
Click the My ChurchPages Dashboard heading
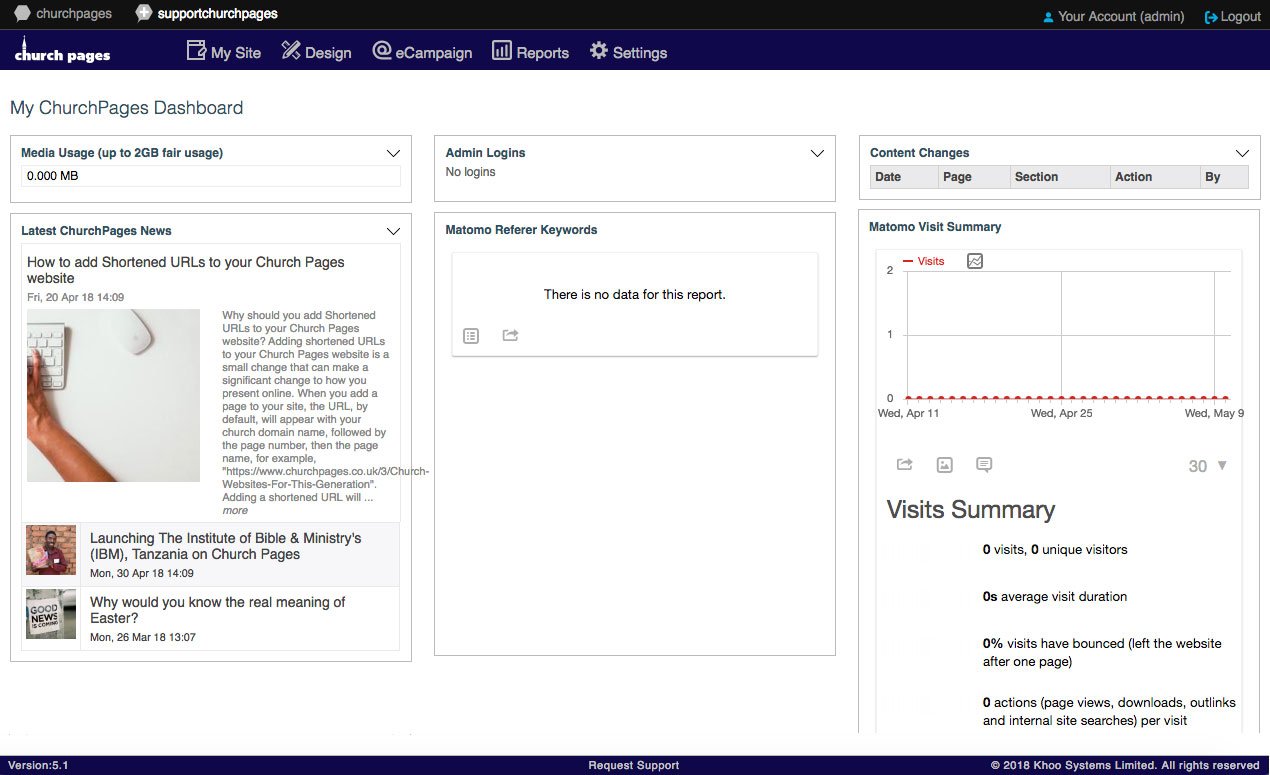pyautogui.click(x=127, y=108)
